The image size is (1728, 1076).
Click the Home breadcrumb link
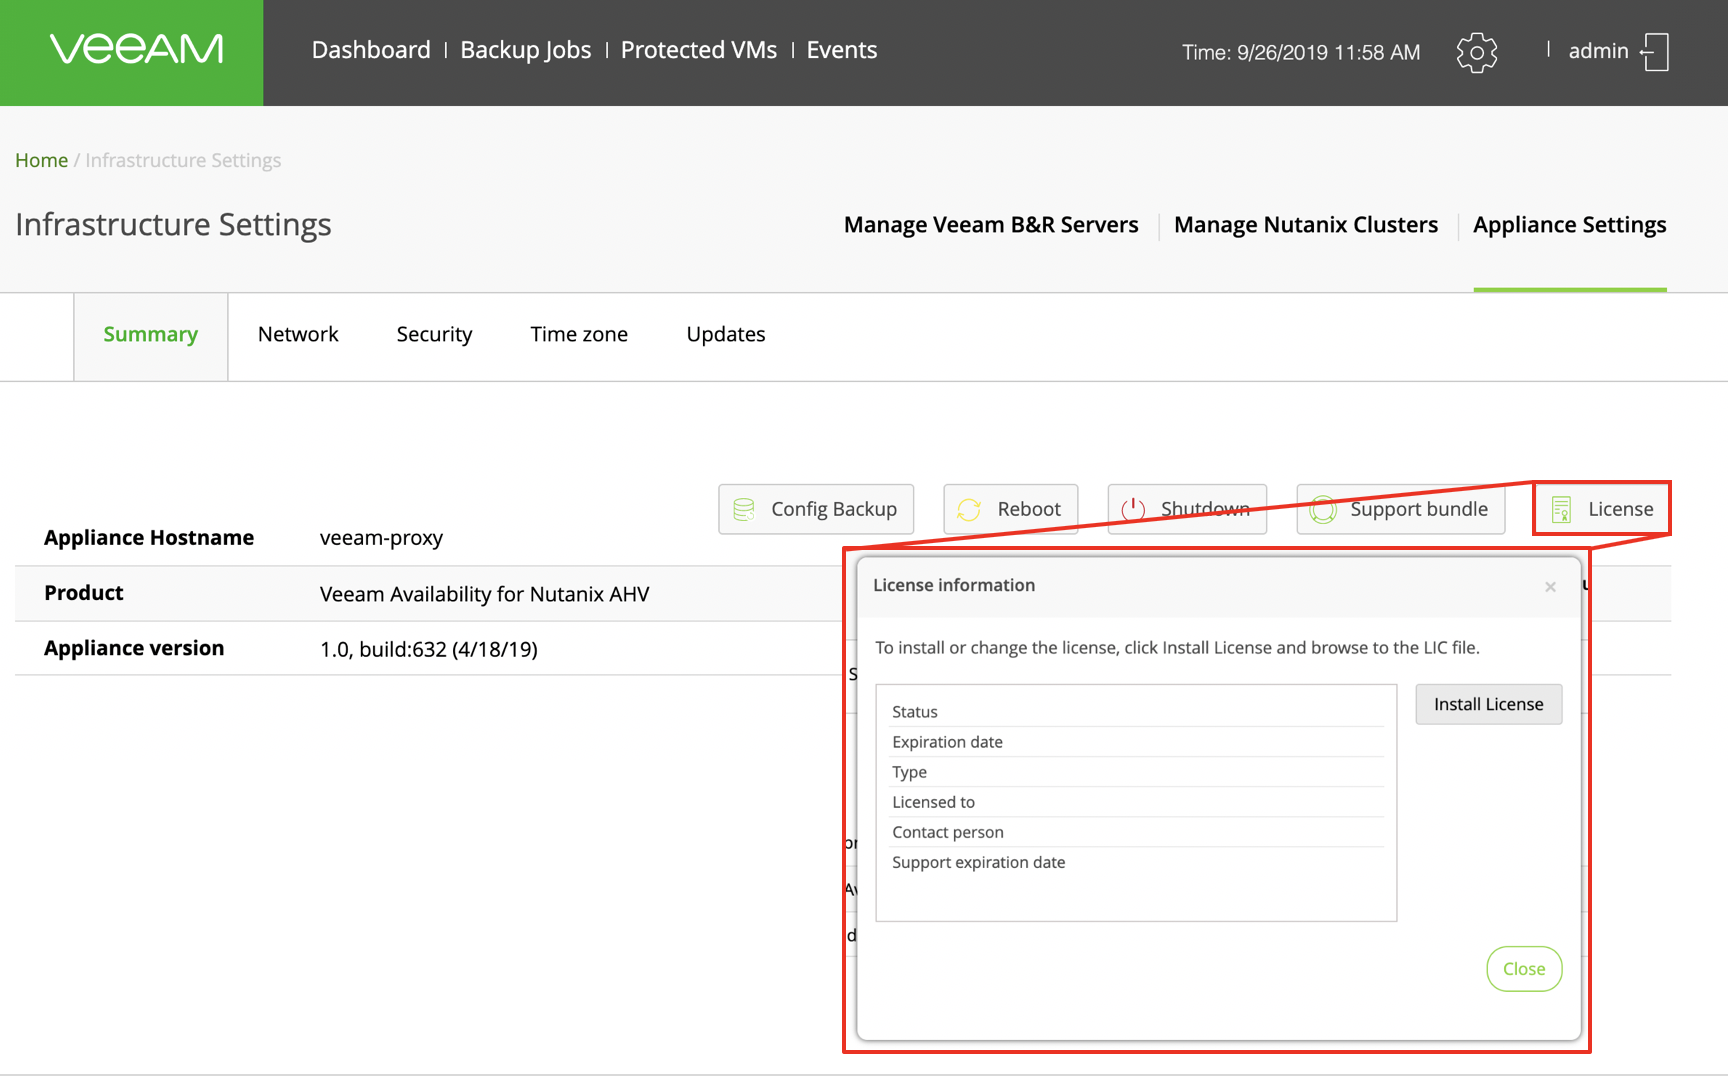coord(41,160)
